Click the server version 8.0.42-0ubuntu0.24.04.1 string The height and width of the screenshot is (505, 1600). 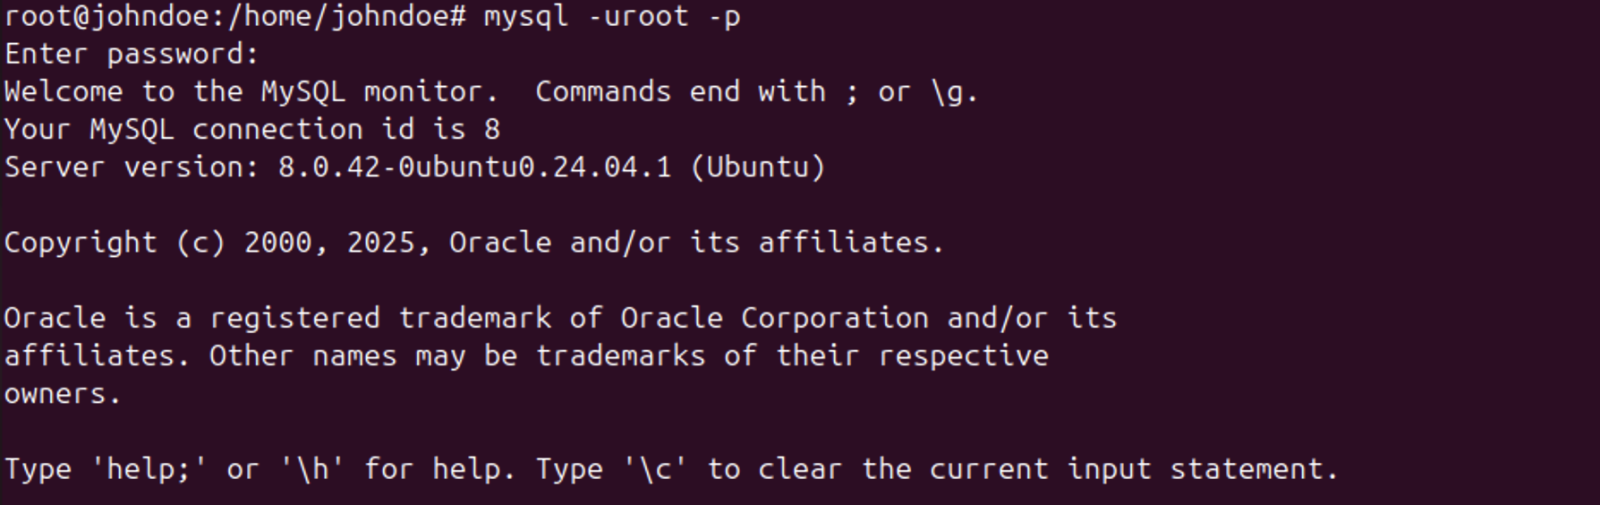click(475, 167)
